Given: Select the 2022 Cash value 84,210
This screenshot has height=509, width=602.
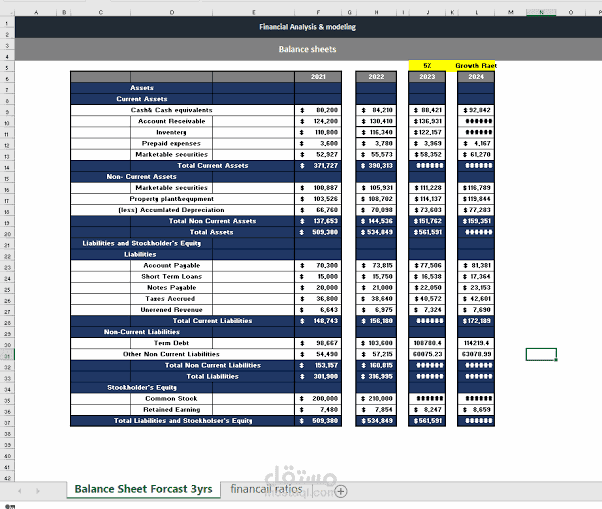Looking at the screenshot, I should coord(376,110).
